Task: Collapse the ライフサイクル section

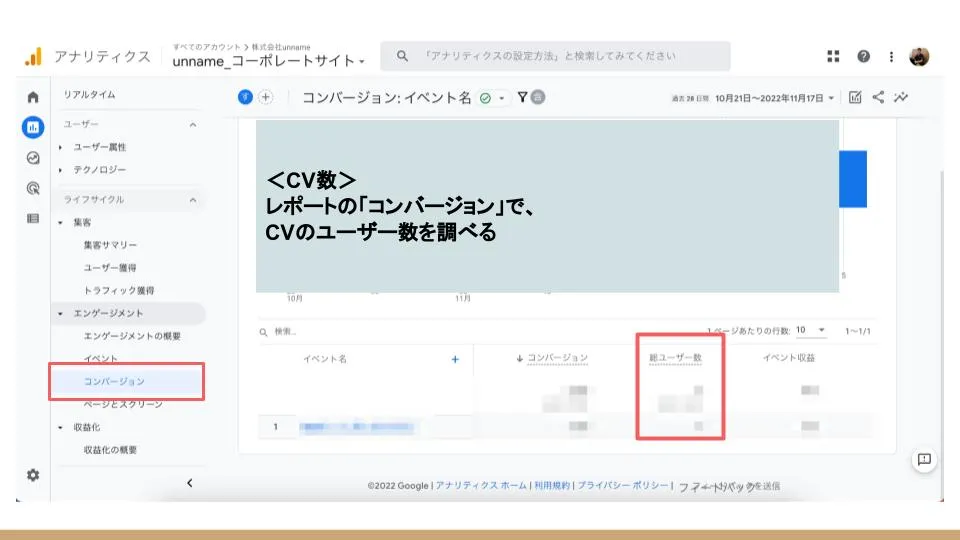Action: tap(193, 200)
